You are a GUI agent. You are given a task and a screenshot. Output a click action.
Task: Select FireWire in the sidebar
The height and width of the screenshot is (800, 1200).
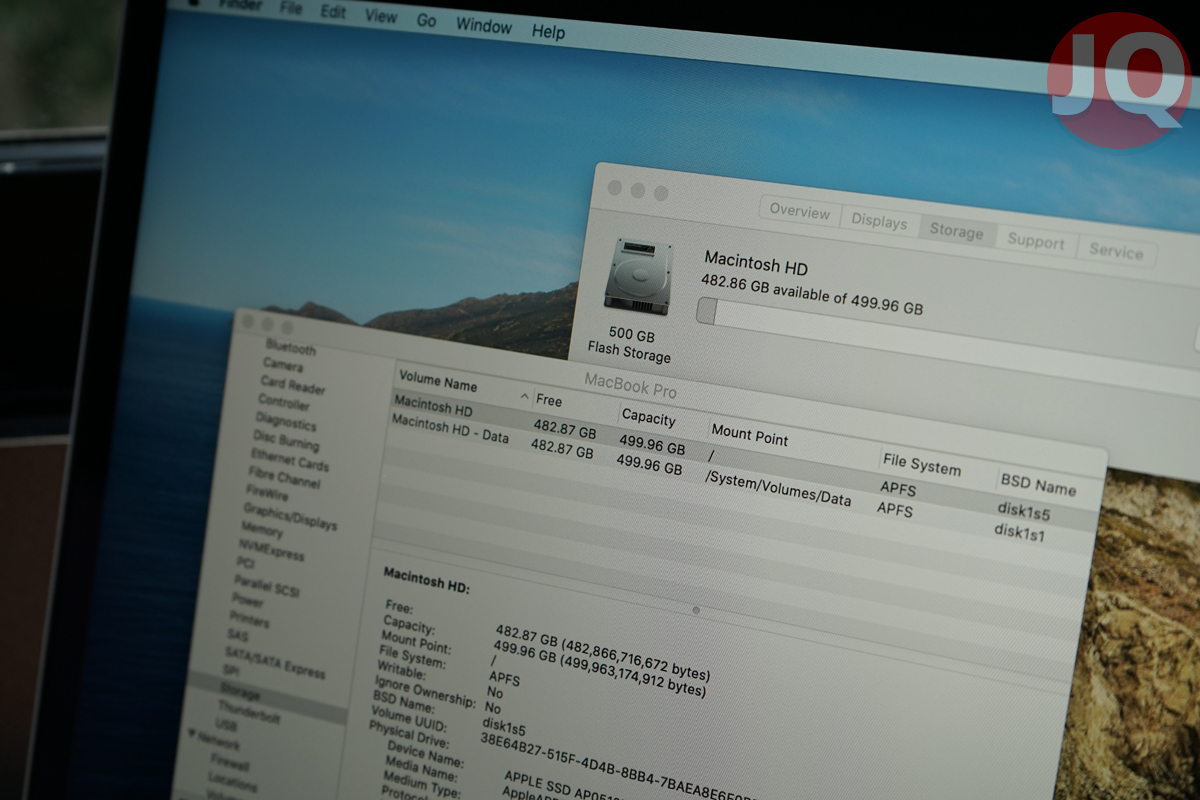268,495
